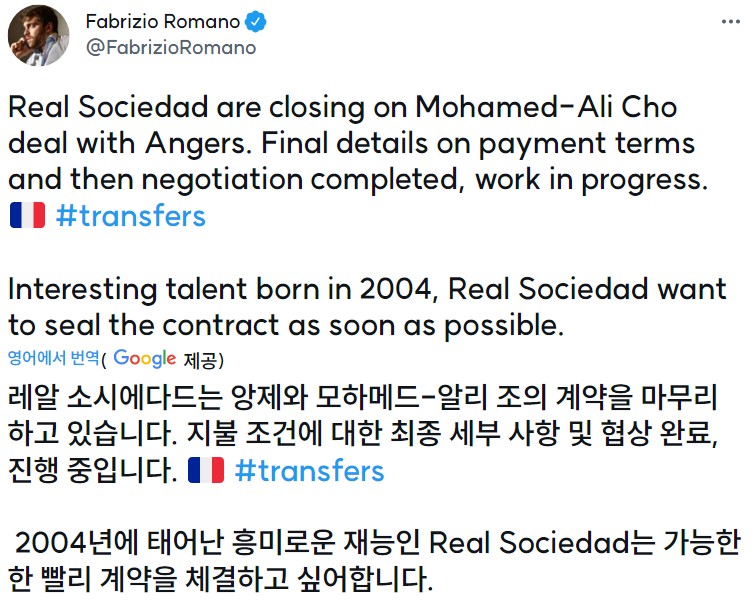This screenshot has height=606, width=755.
Task: Click the word Angers in the tweet text
Action: pyautogui.click(x=198, y=144)
